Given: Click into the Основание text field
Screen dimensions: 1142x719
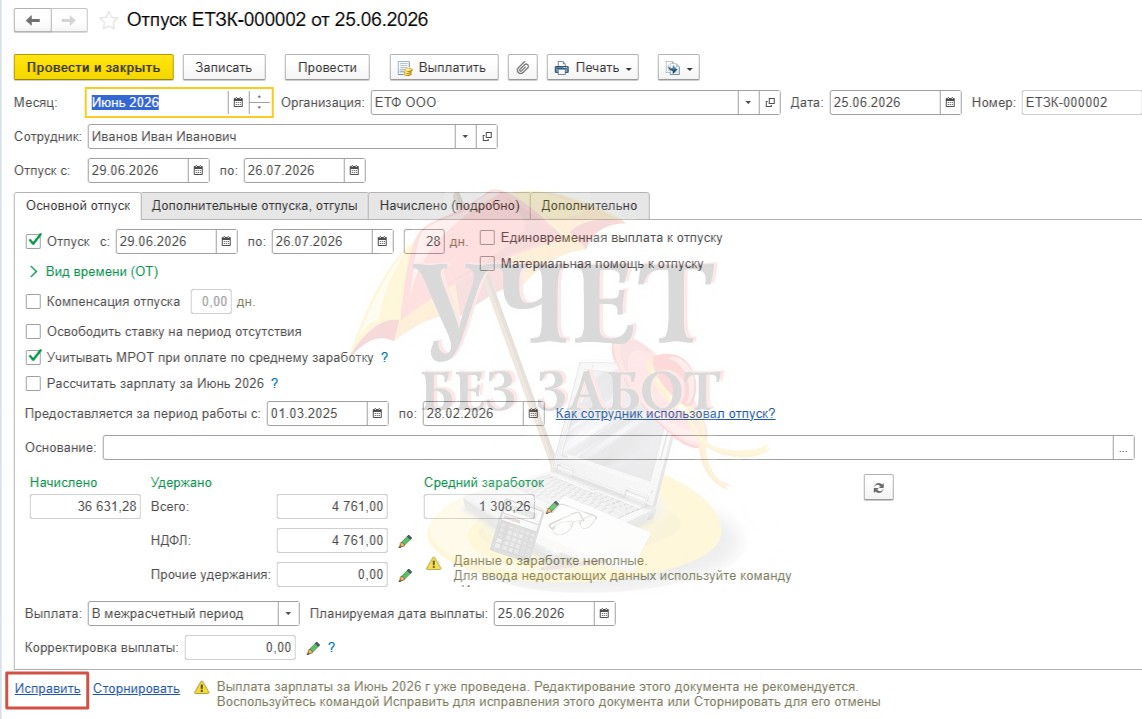Looking at the screenshot, I should (608, 448).
